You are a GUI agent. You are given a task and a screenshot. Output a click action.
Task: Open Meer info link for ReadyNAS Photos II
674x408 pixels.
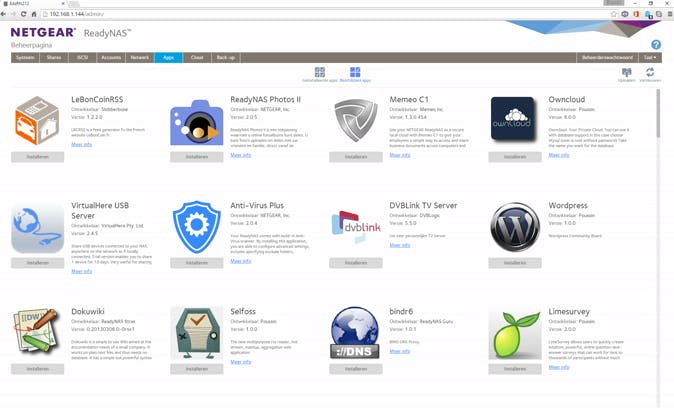click(241, 155)
